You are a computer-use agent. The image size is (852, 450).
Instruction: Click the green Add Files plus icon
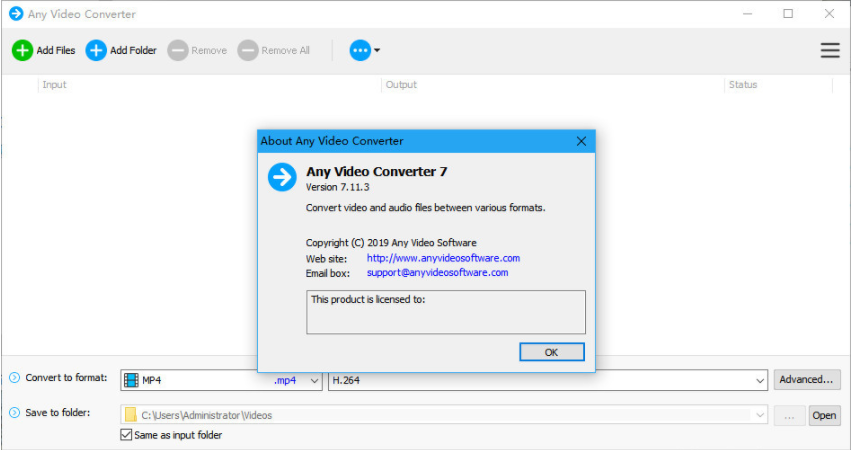(22, 51)
